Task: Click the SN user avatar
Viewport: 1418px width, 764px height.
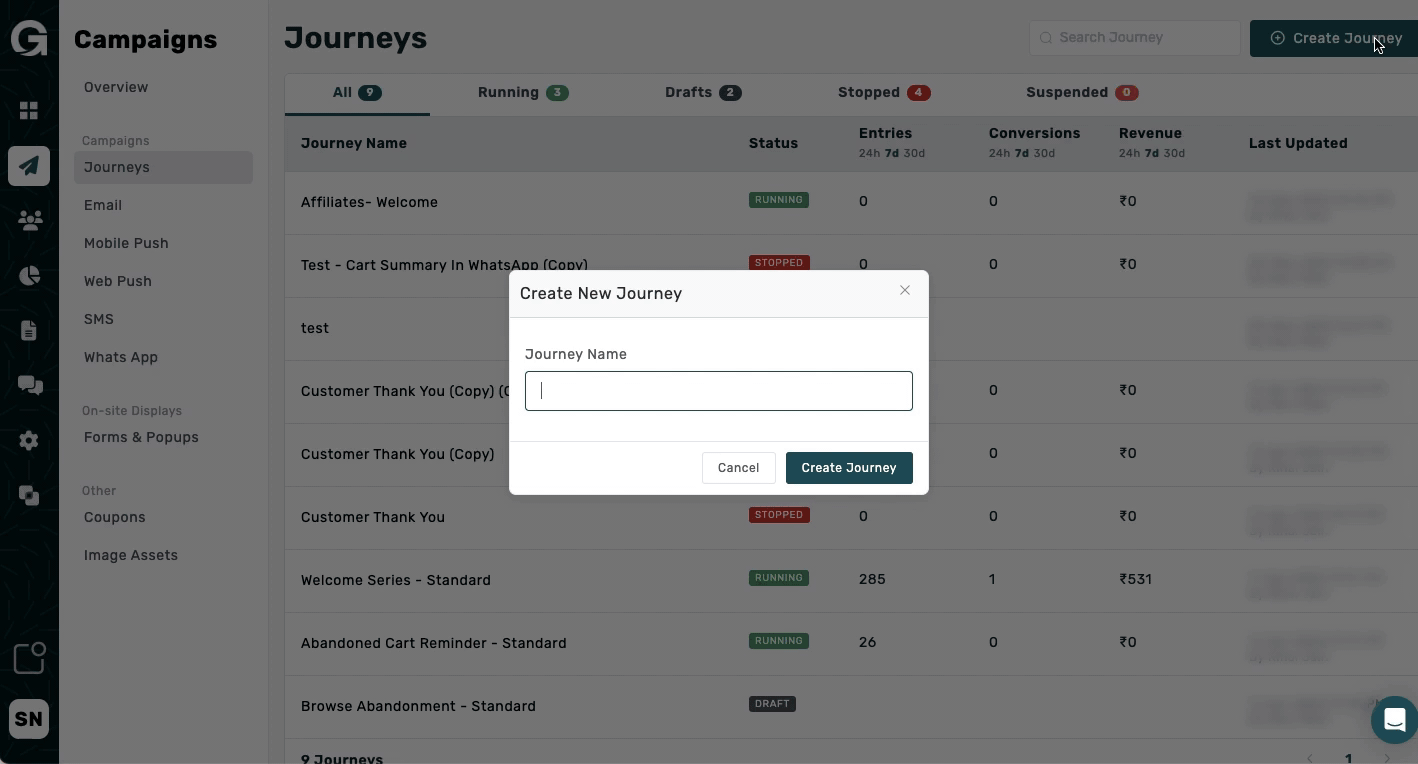Action: (29, 719)
